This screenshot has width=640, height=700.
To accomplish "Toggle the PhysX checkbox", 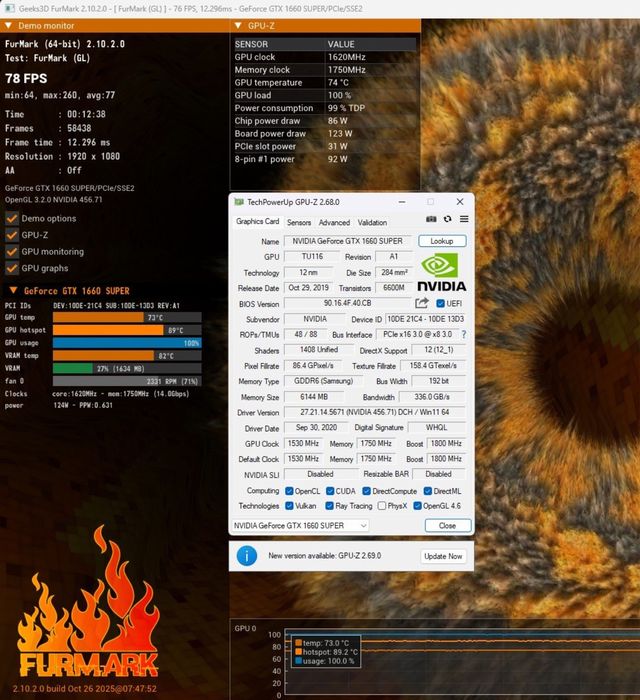I will [x=382, y=506].
